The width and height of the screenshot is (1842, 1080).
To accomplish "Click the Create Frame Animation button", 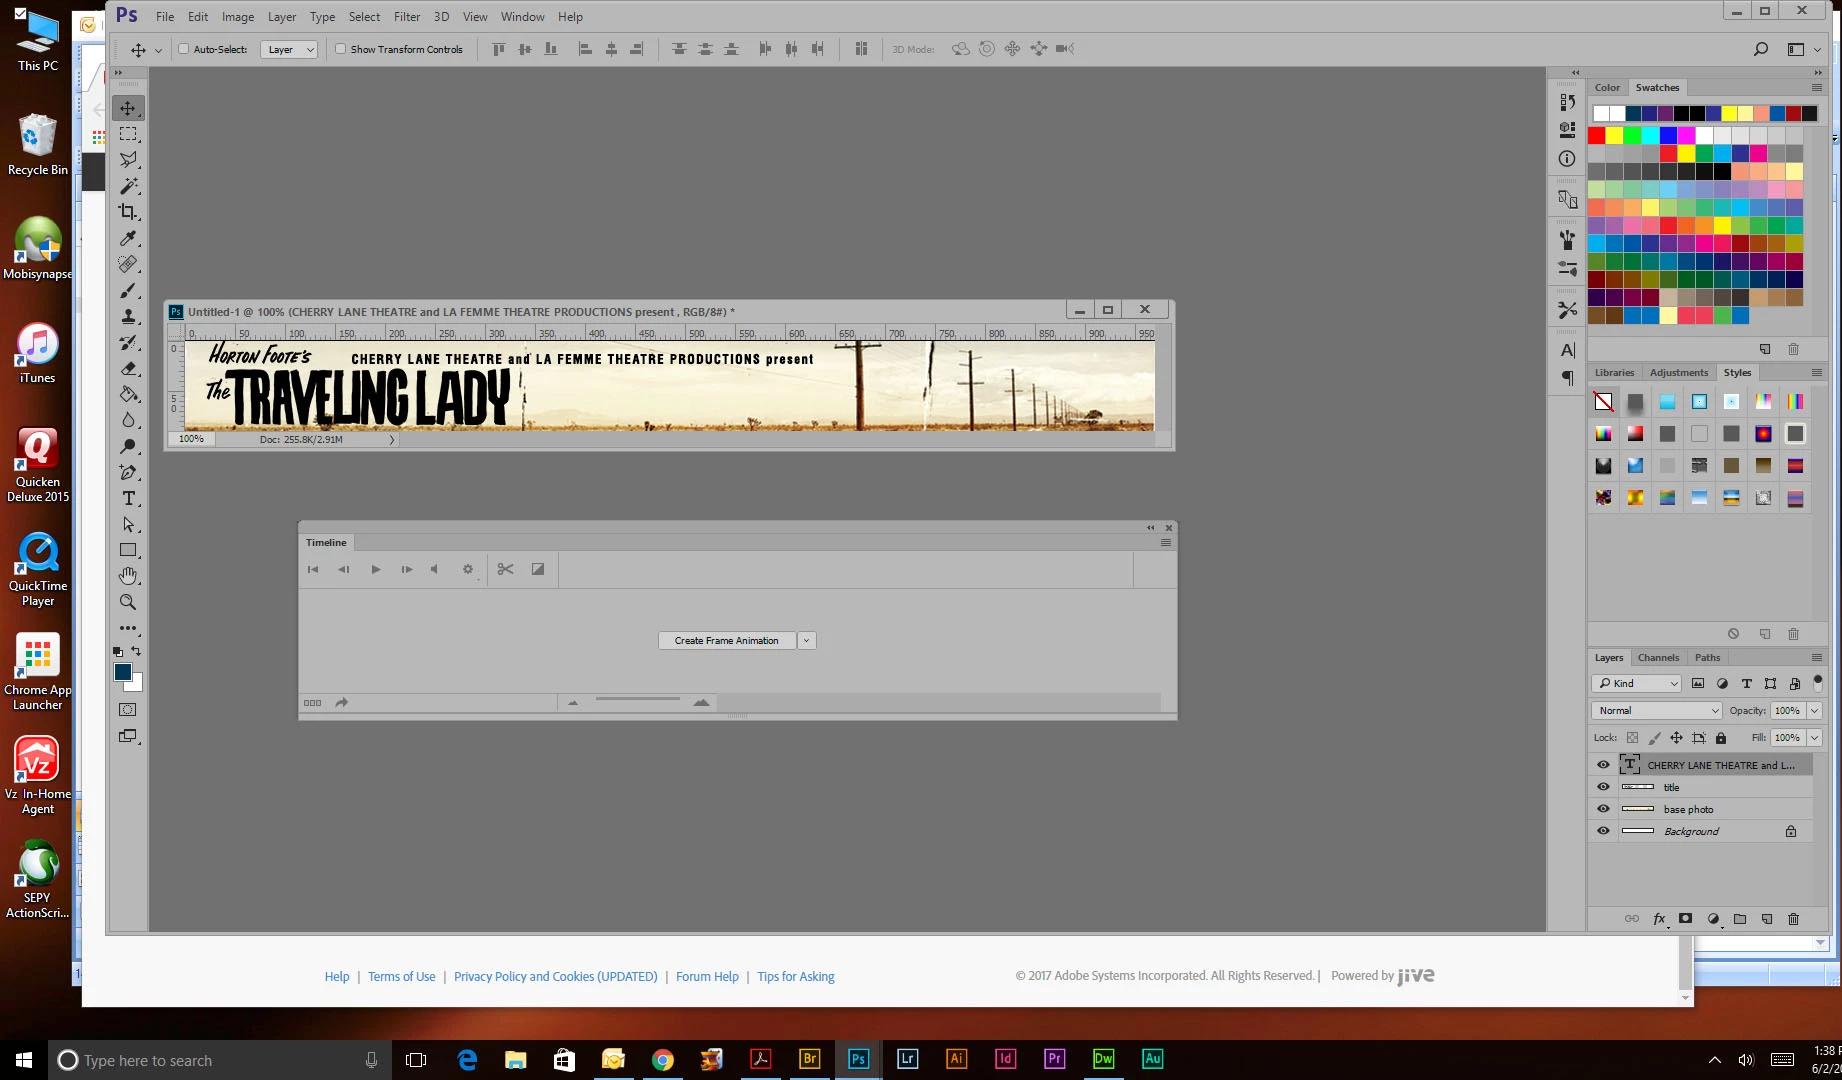I will point(727,641).
